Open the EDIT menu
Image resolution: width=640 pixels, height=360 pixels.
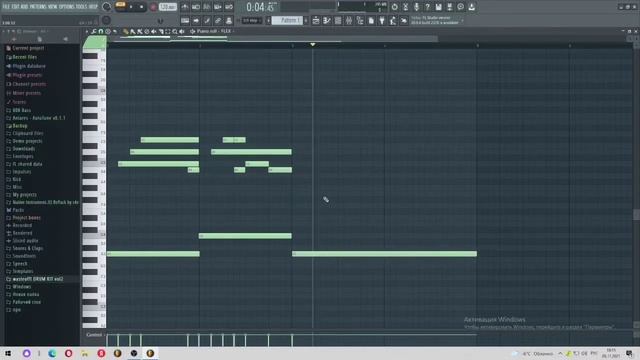[x=16, y=7]
